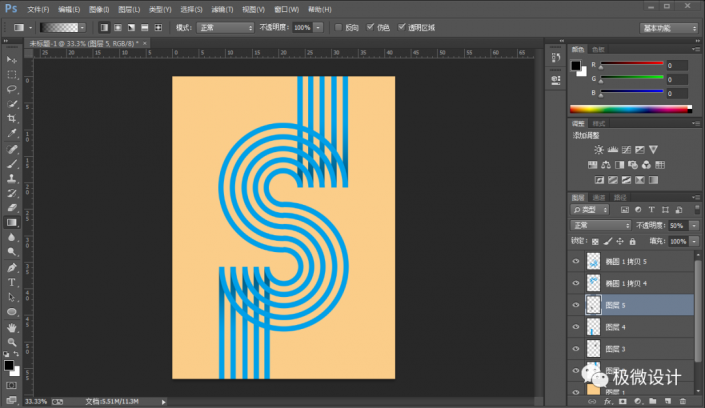Select the Type tool
Screen dimensions: 705x408
[12, 282]
